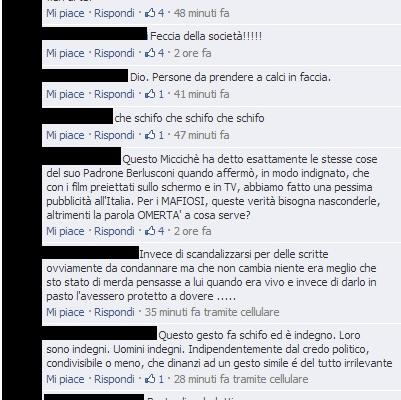
Task: Click Mi piace under the Miccichè Berlusconi comment
Action: click(65, 231)
